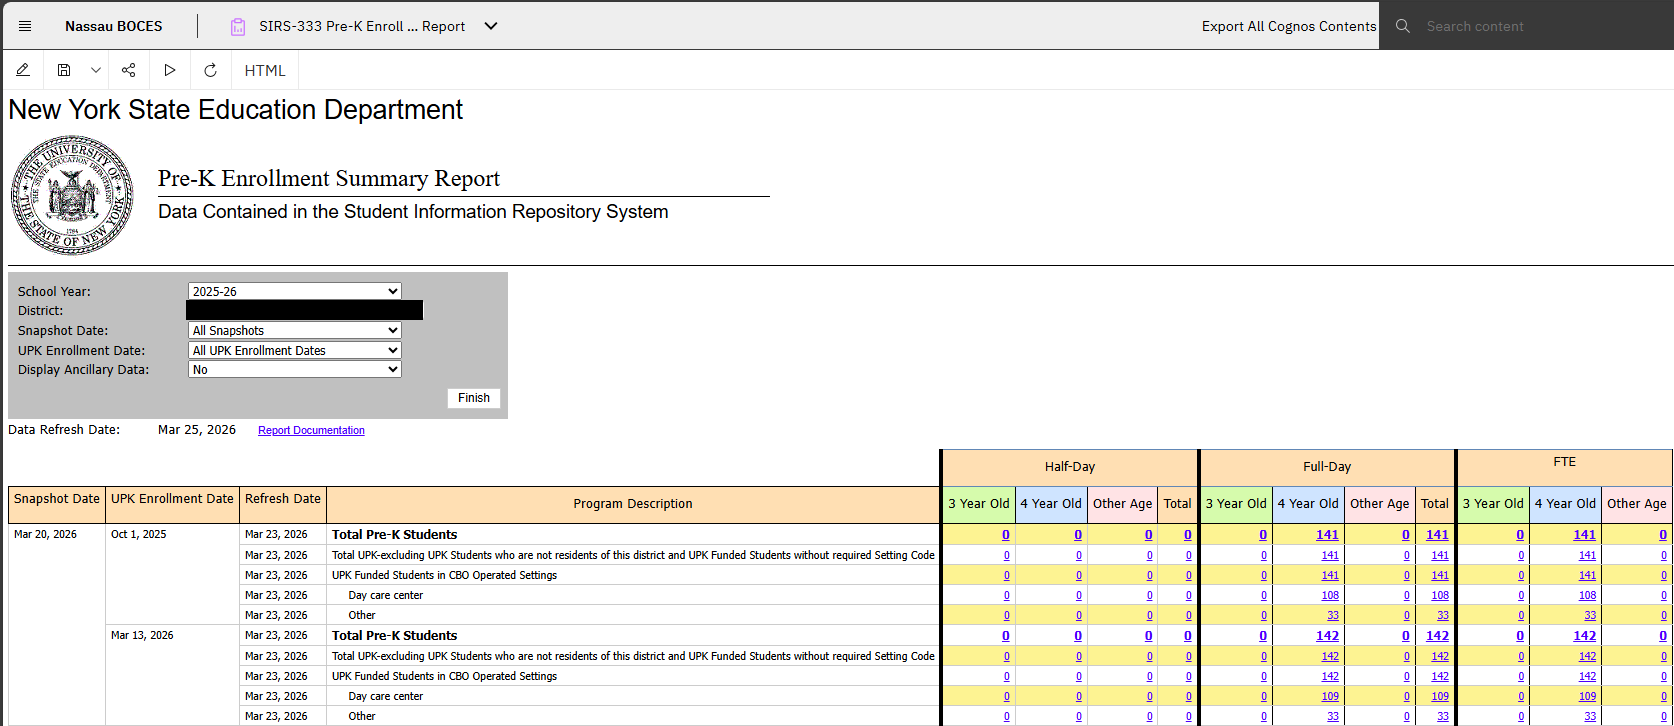Save the report with floppy icon
This screenshot has width=1674, height=726.
64,70
